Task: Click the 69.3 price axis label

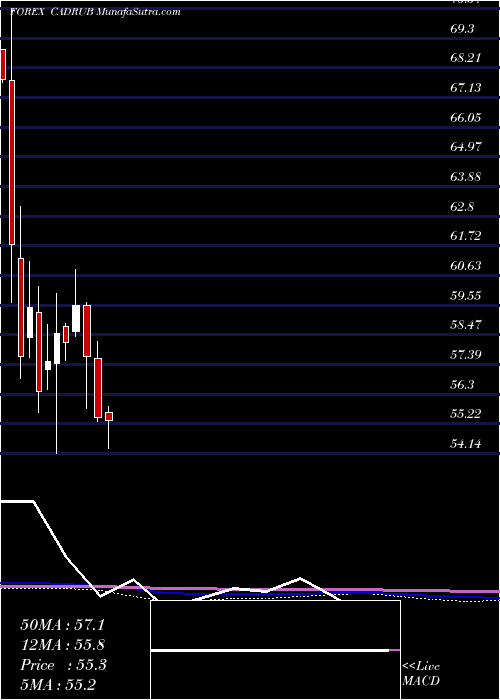Action: click(462, 29)
